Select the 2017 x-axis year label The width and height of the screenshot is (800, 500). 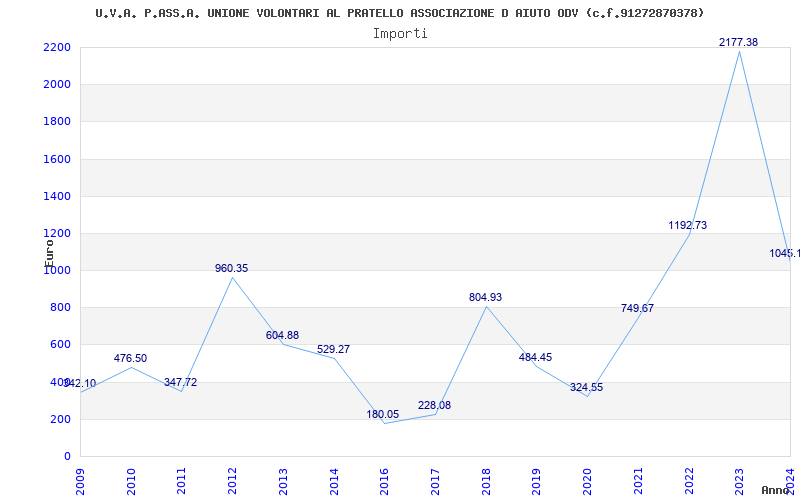pos(435,481)
